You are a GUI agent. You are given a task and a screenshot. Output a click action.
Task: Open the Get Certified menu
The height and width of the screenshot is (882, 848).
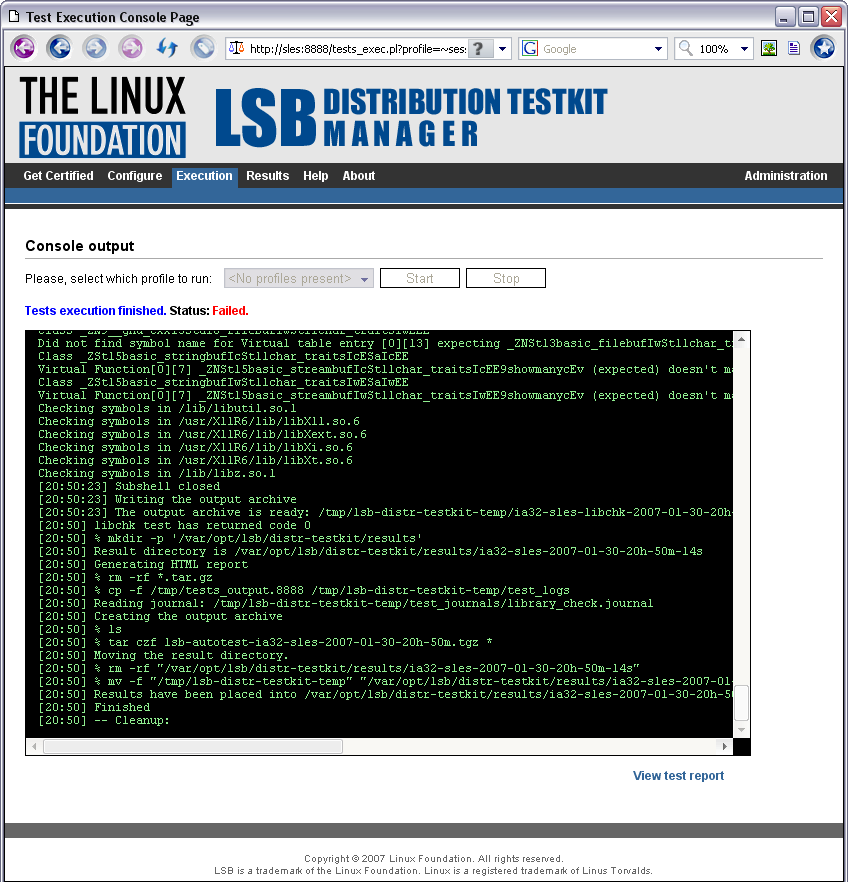tap(58, 176)
